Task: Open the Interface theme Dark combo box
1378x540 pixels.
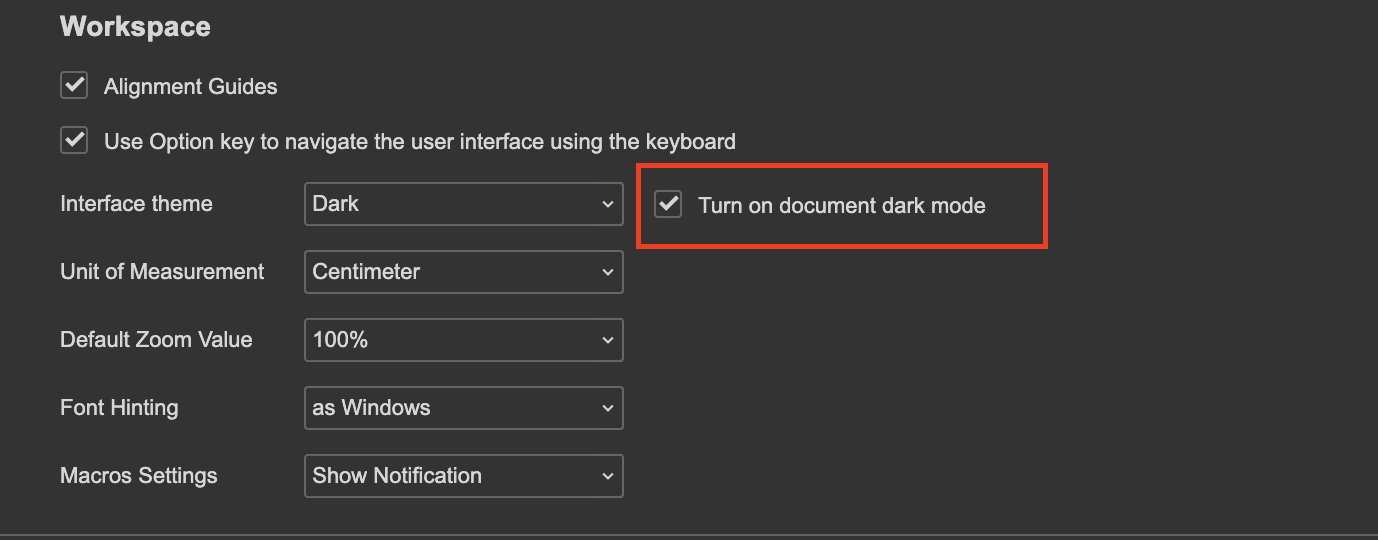Action: click(464, 204)
